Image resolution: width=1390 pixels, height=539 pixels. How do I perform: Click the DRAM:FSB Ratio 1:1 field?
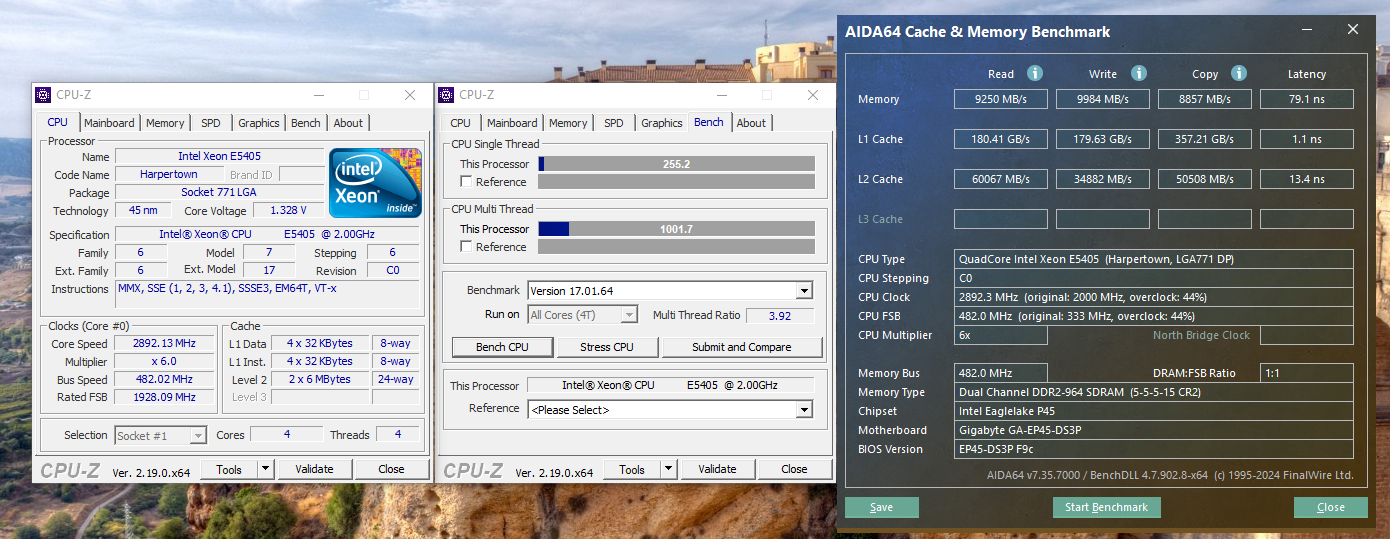(x=1307, y=373)
